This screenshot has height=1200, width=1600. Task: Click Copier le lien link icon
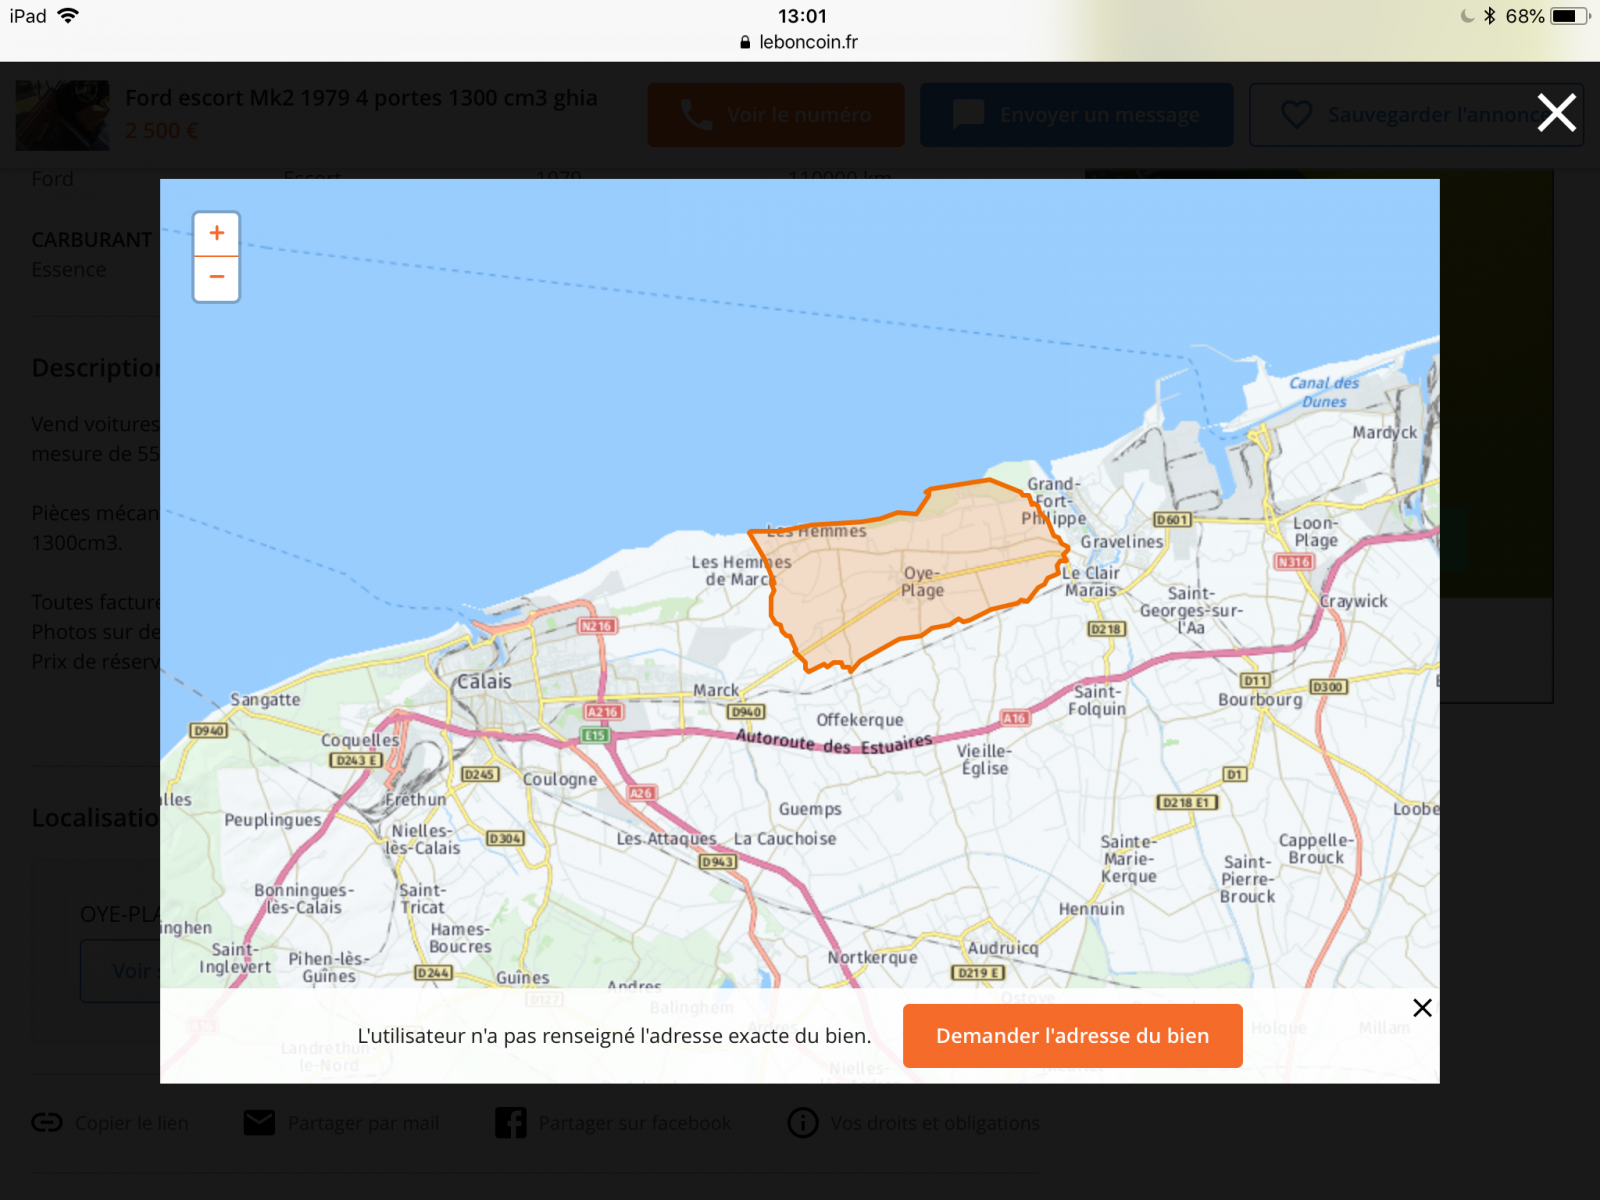[47, 1123]
